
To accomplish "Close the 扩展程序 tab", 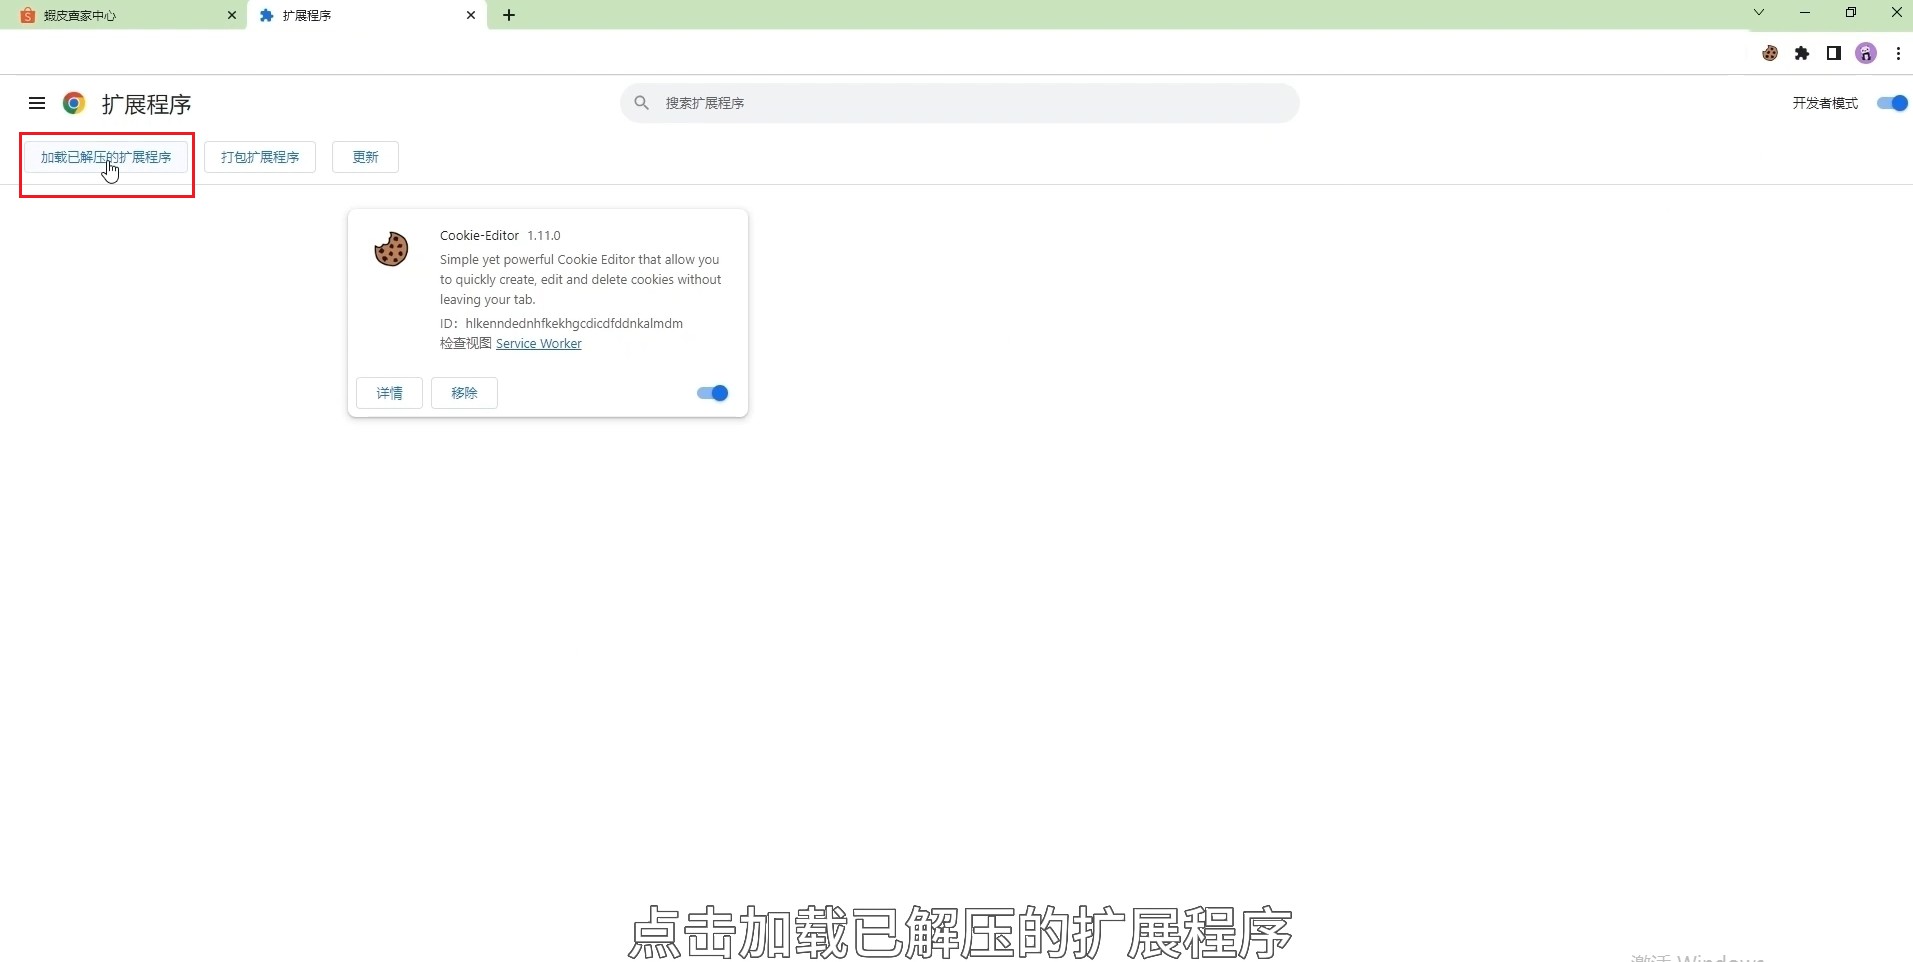I will [471, 15].
